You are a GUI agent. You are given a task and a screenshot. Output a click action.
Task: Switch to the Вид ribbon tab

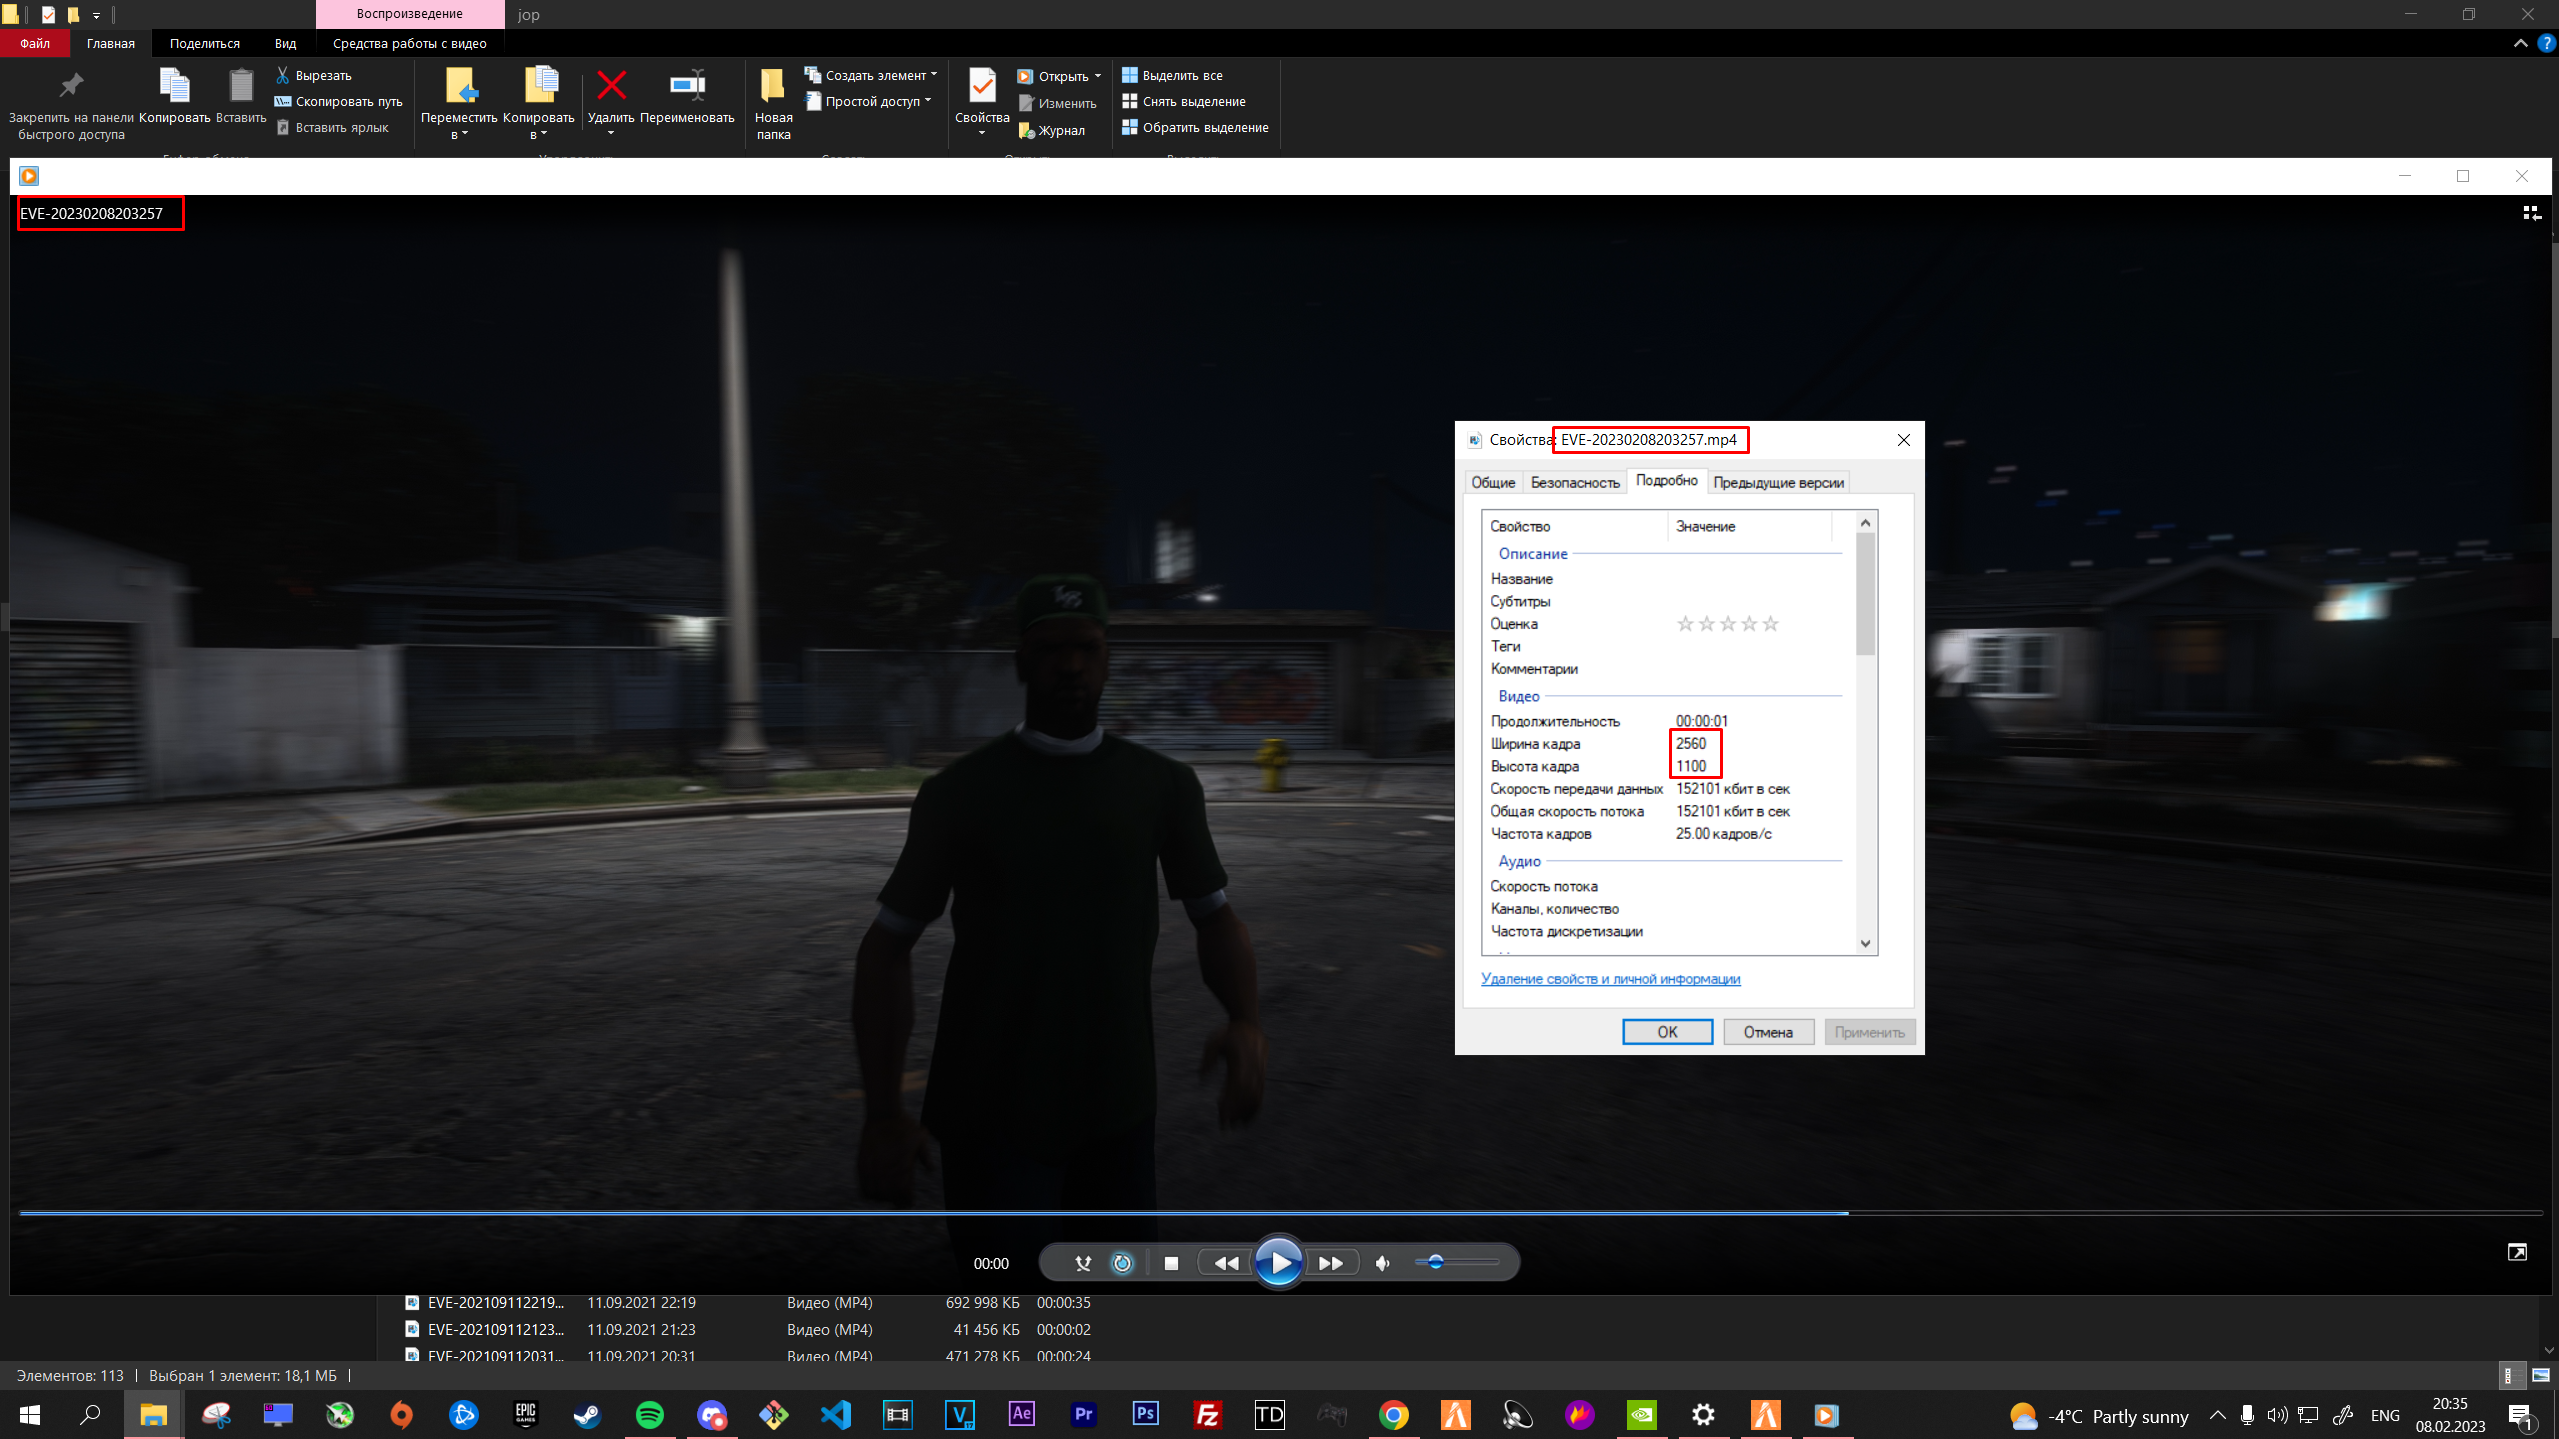pyautogui.click(x=285, y=43)
